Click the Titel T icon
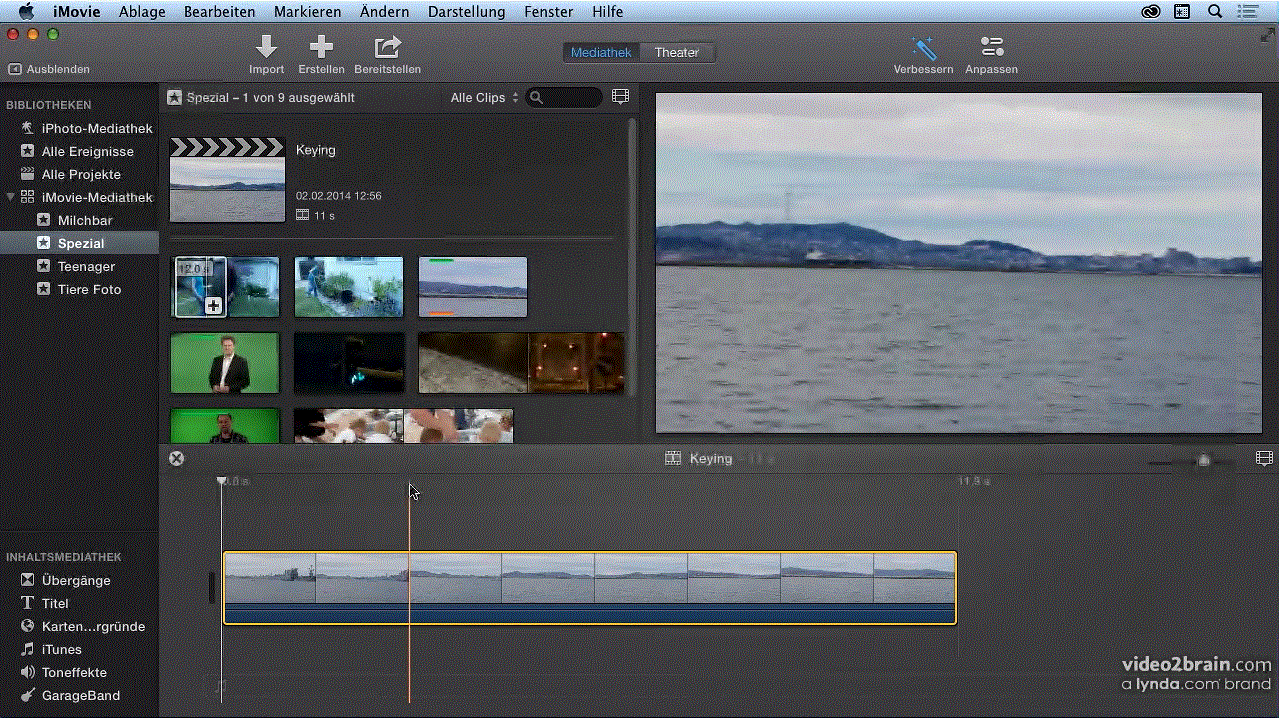 [x=28, y=603]
